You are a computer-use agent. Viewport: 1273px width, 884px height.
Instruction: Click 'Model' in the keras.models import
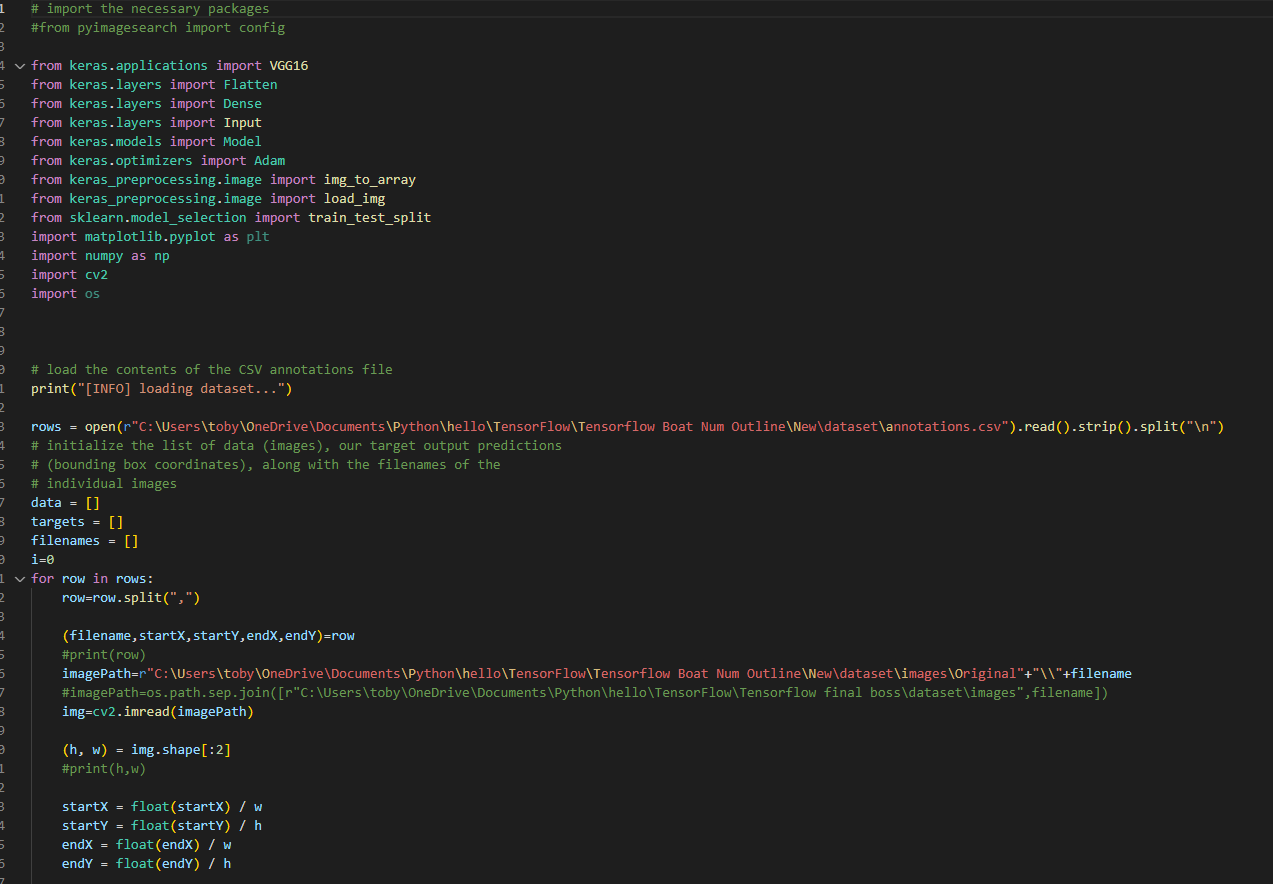click(242, 142)
